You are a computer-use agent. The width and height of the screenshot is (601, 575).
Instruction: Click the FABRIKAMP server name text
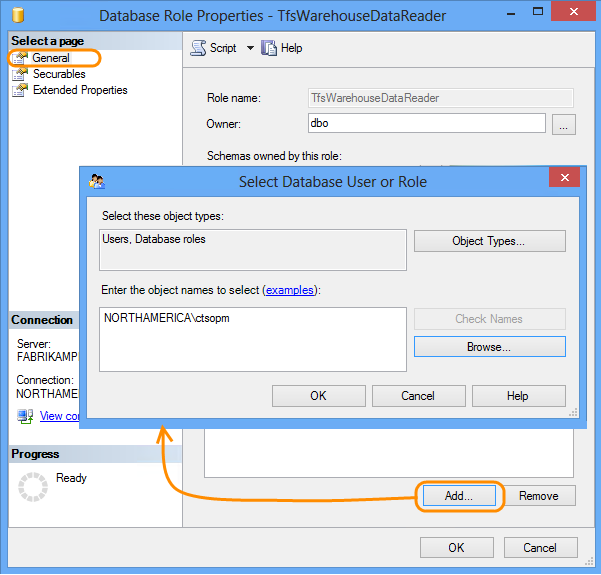click(47, 356)
